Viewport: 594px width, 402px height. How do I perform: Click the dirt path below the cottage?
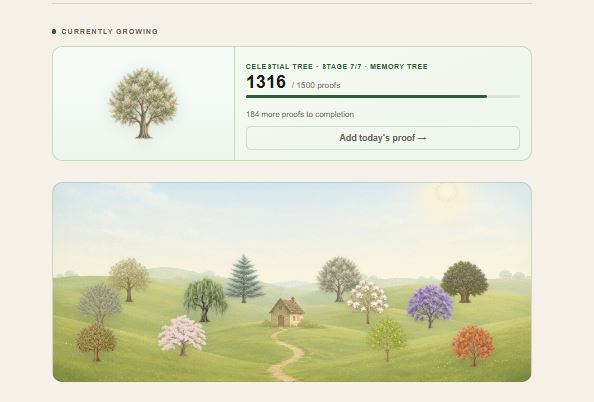(286, 354)
